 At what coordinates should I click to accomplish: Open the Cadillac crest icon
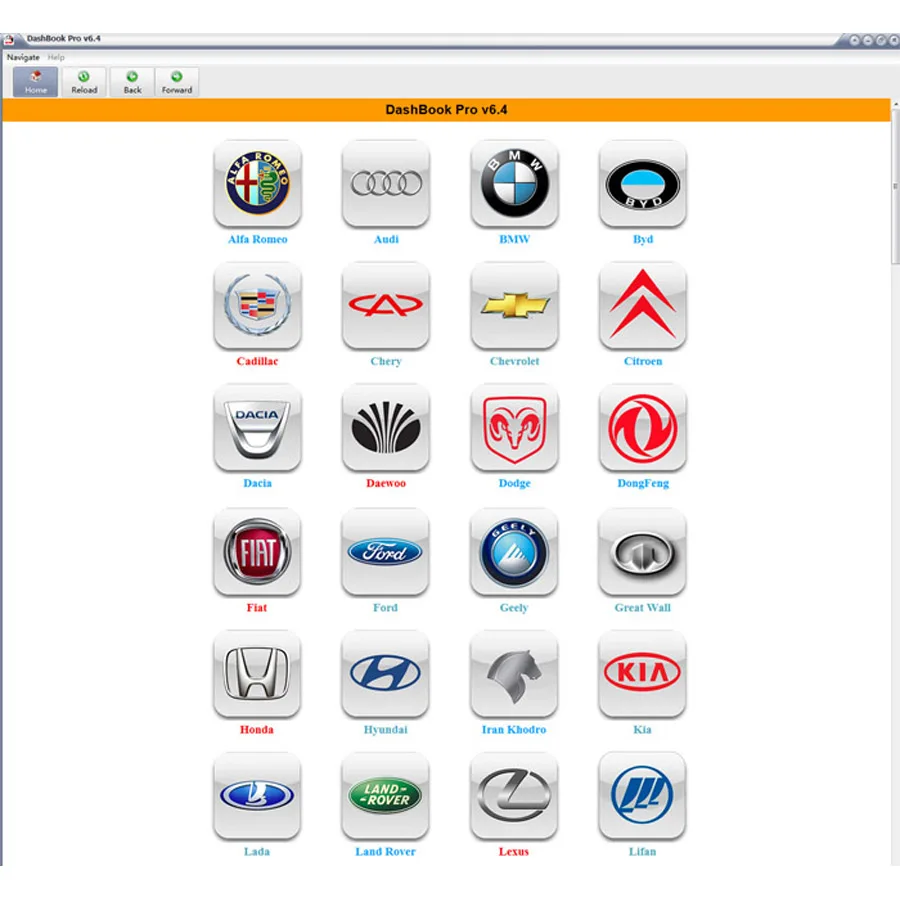click(257, 305)
